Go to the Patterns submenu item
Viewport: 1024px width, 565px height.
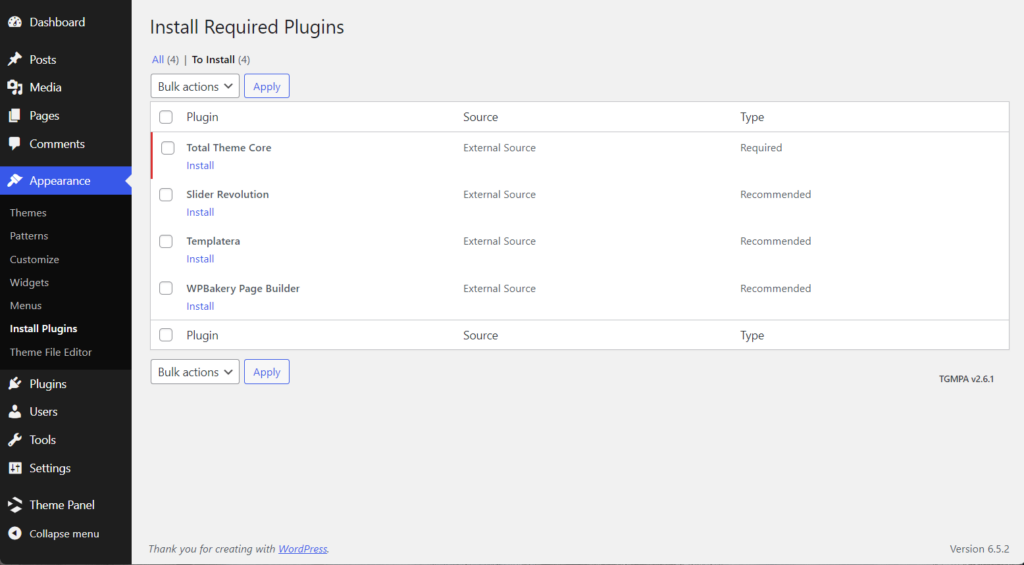click(29, 236)
